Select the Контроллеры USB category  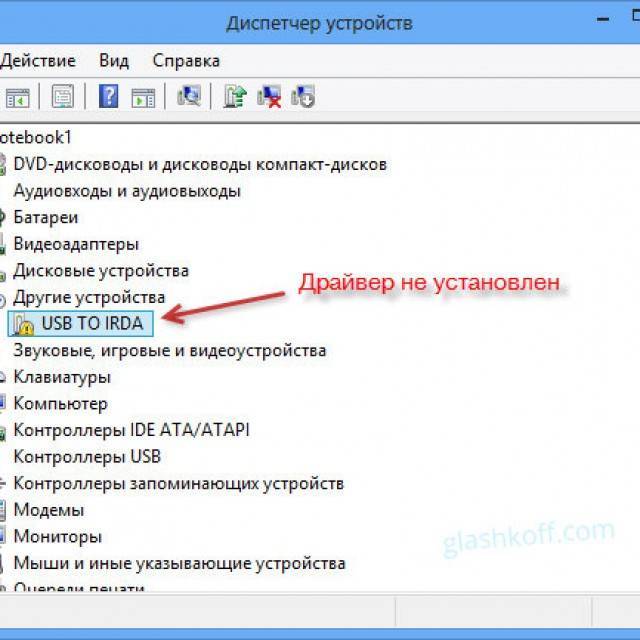click(x=87, y=457)
